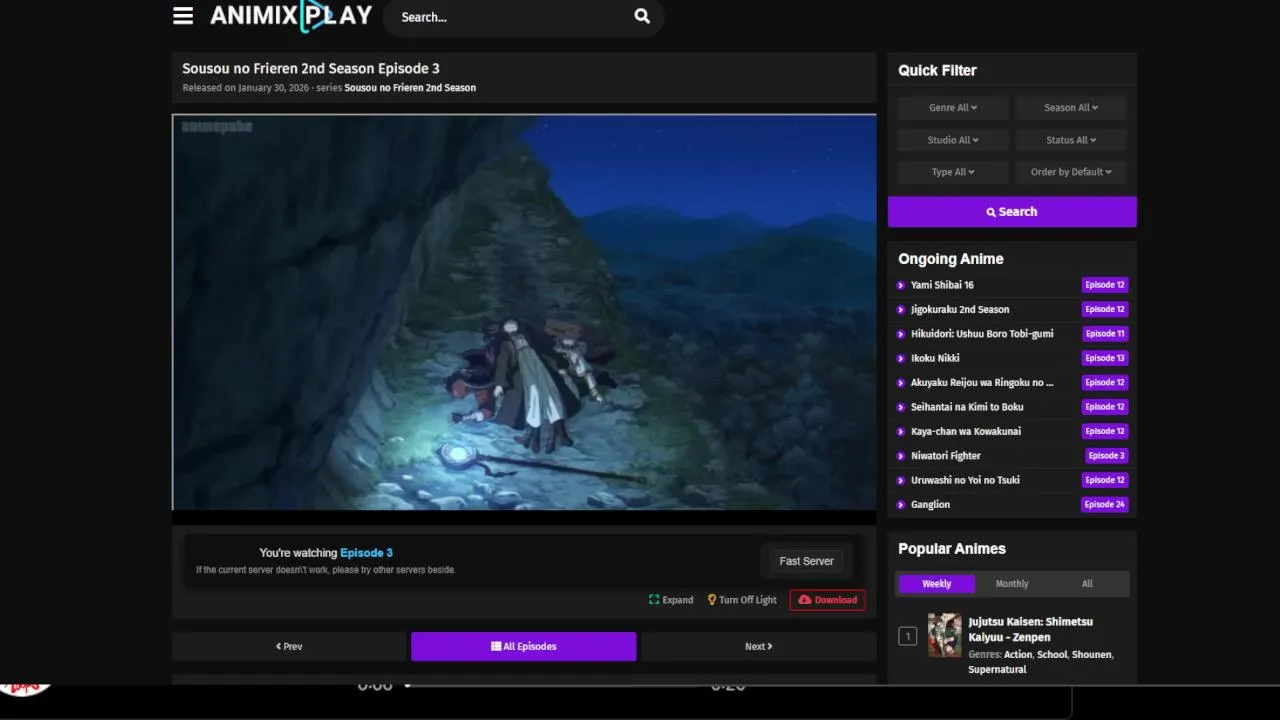Click the Episode 3 link under player
Viewport: 1280px width, 720px height.
click(366, 553)
